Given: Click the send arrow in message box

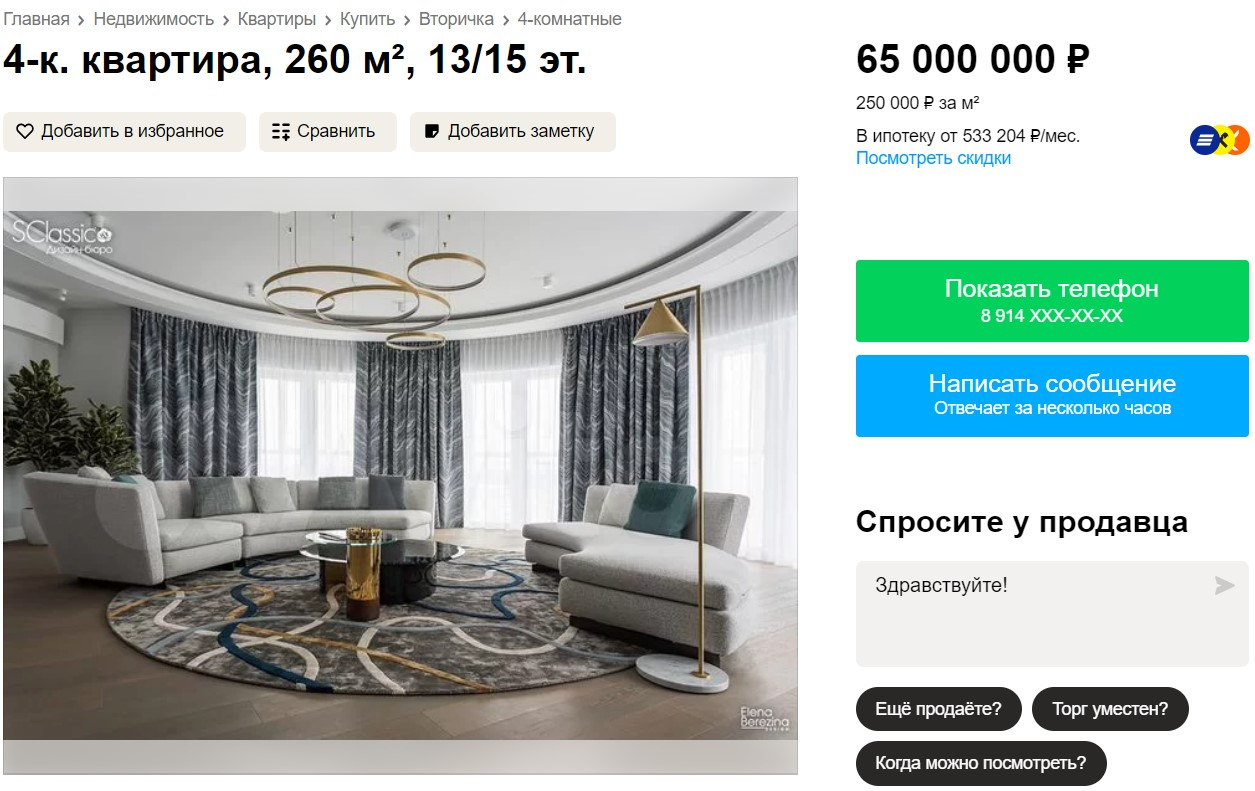Looking at the screenshot, I should point(1224,585).
